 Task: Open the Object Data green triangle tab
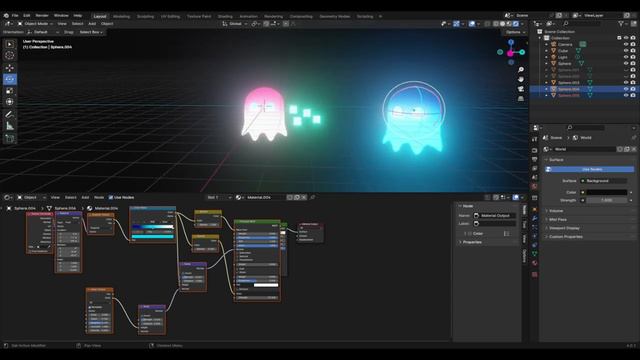click(535, 254)
